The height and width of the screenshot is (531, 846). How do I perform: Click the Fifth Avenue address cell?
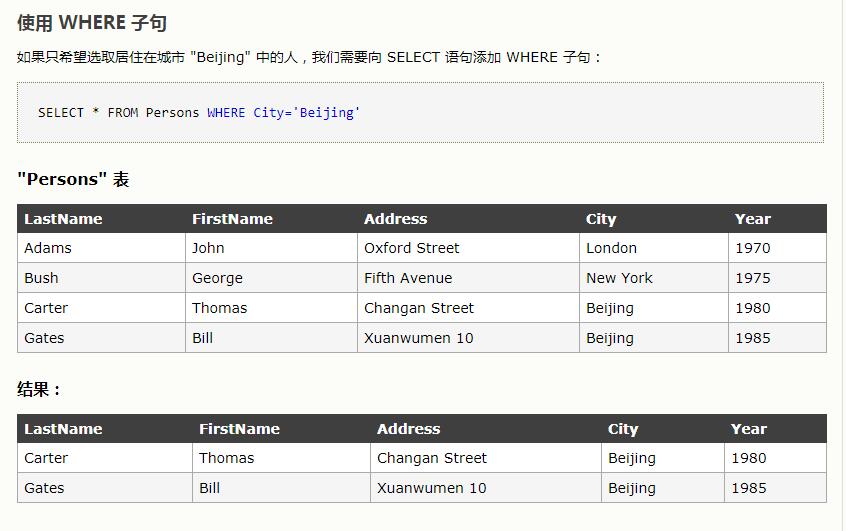(x=408, y=278)
